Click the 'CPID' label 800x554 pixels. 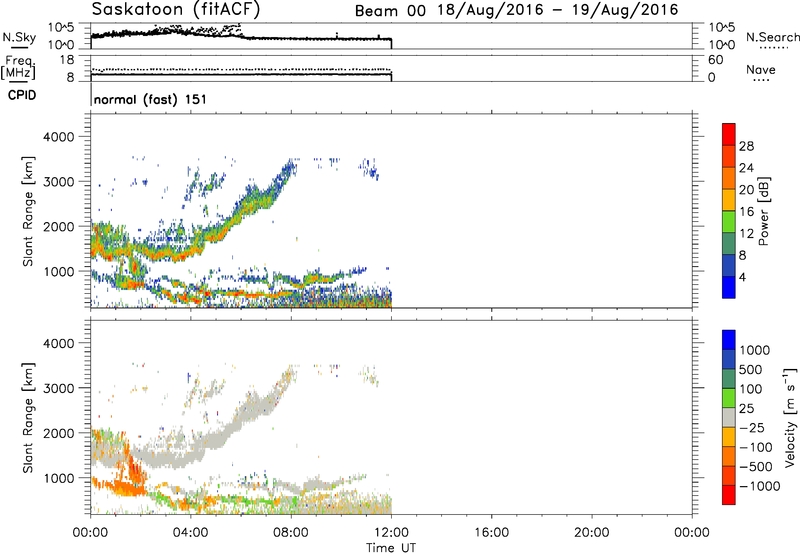click(22, 95)
